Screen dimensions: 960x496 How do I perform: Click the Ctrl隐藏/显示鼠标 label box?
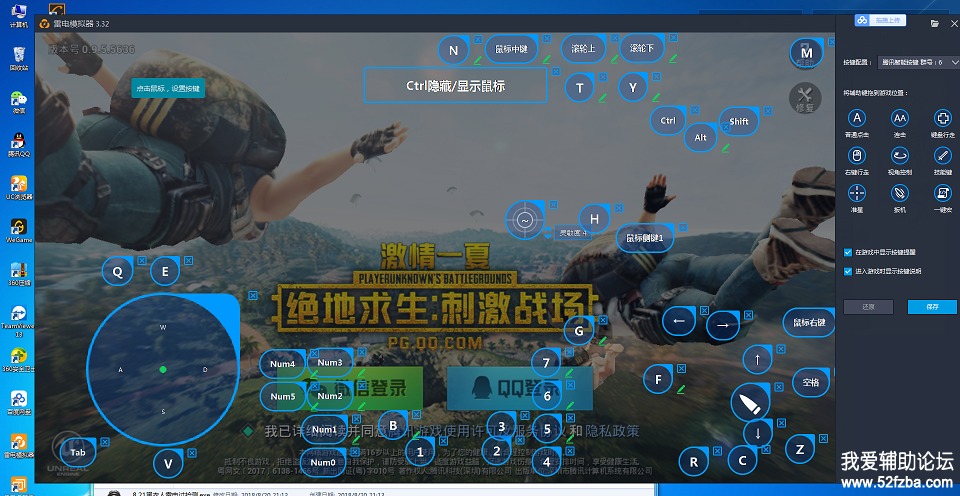[455, 85]
